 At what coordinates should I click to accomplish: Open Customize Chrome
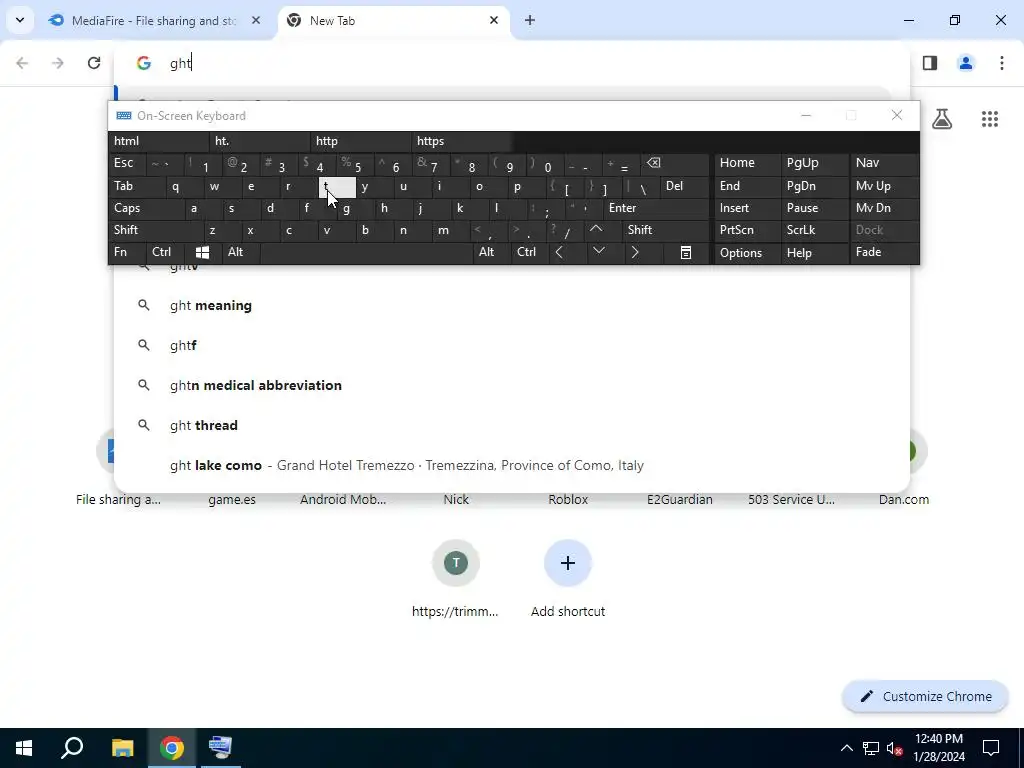(x=925, y=697)
